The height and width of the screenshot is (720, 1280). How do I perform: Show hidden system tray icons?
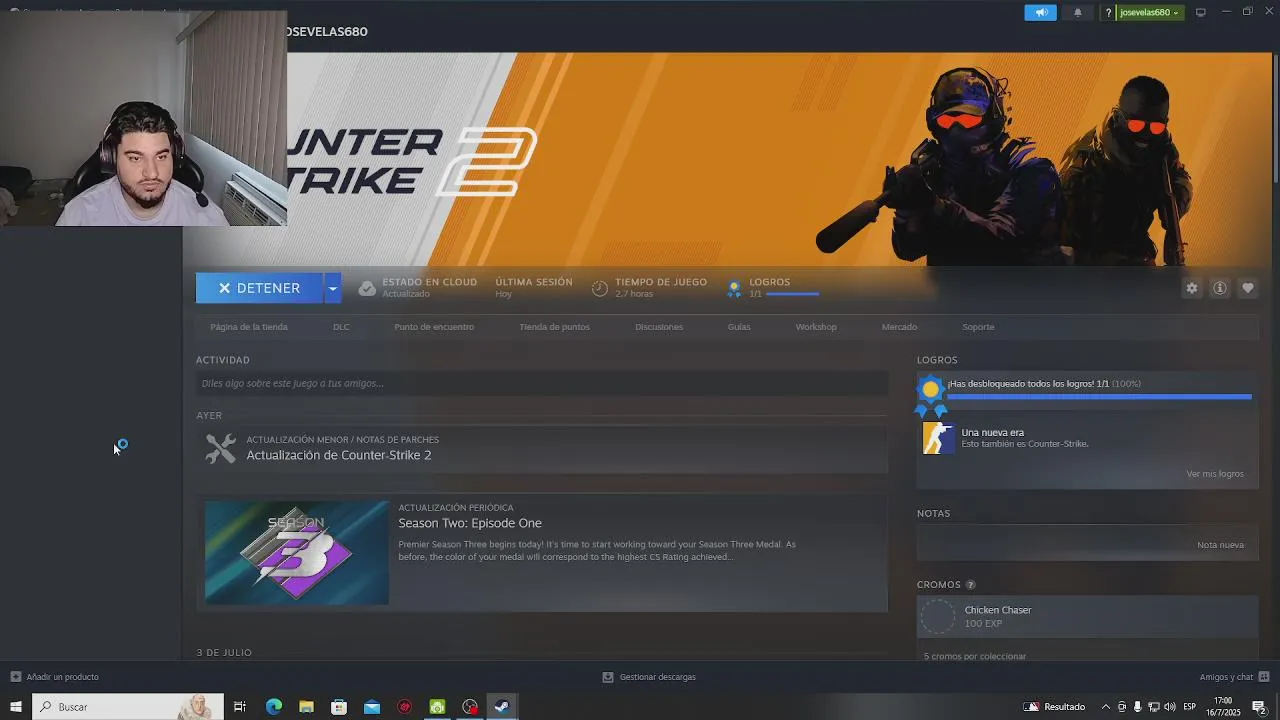tap(1105, 707)
